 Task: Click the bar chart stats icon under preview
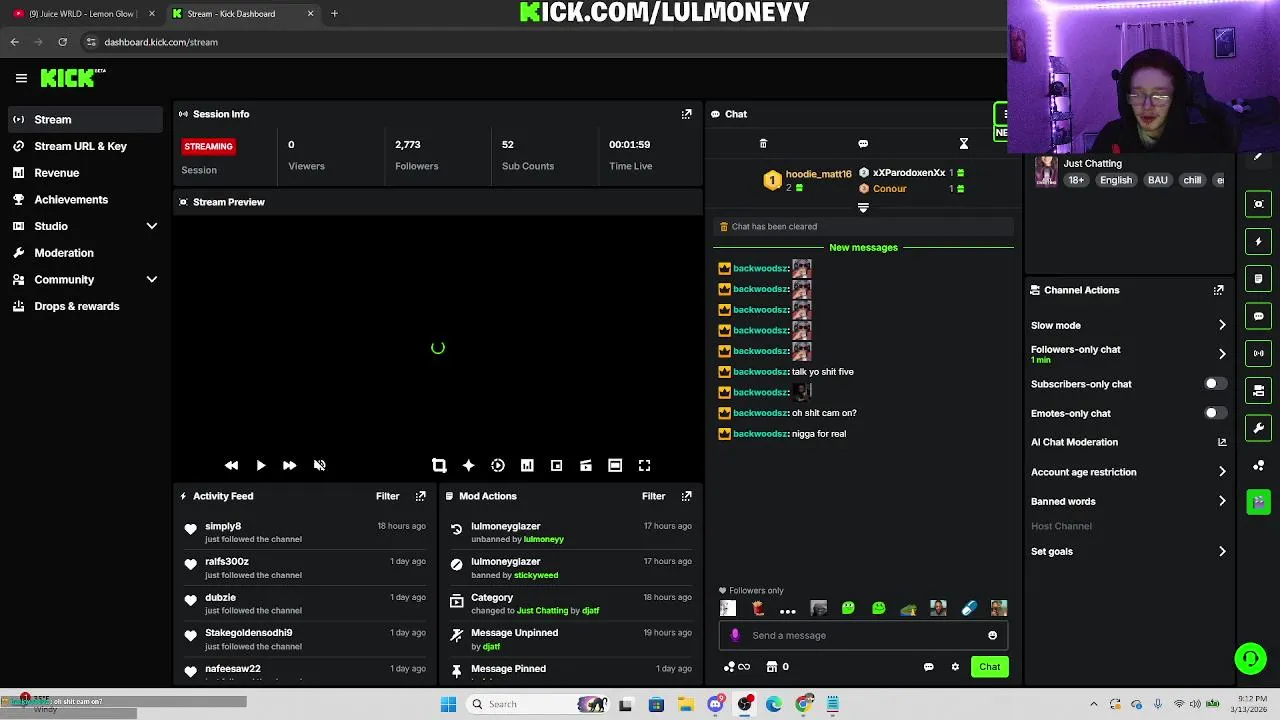pyautogui.click(x=527, y=466)
